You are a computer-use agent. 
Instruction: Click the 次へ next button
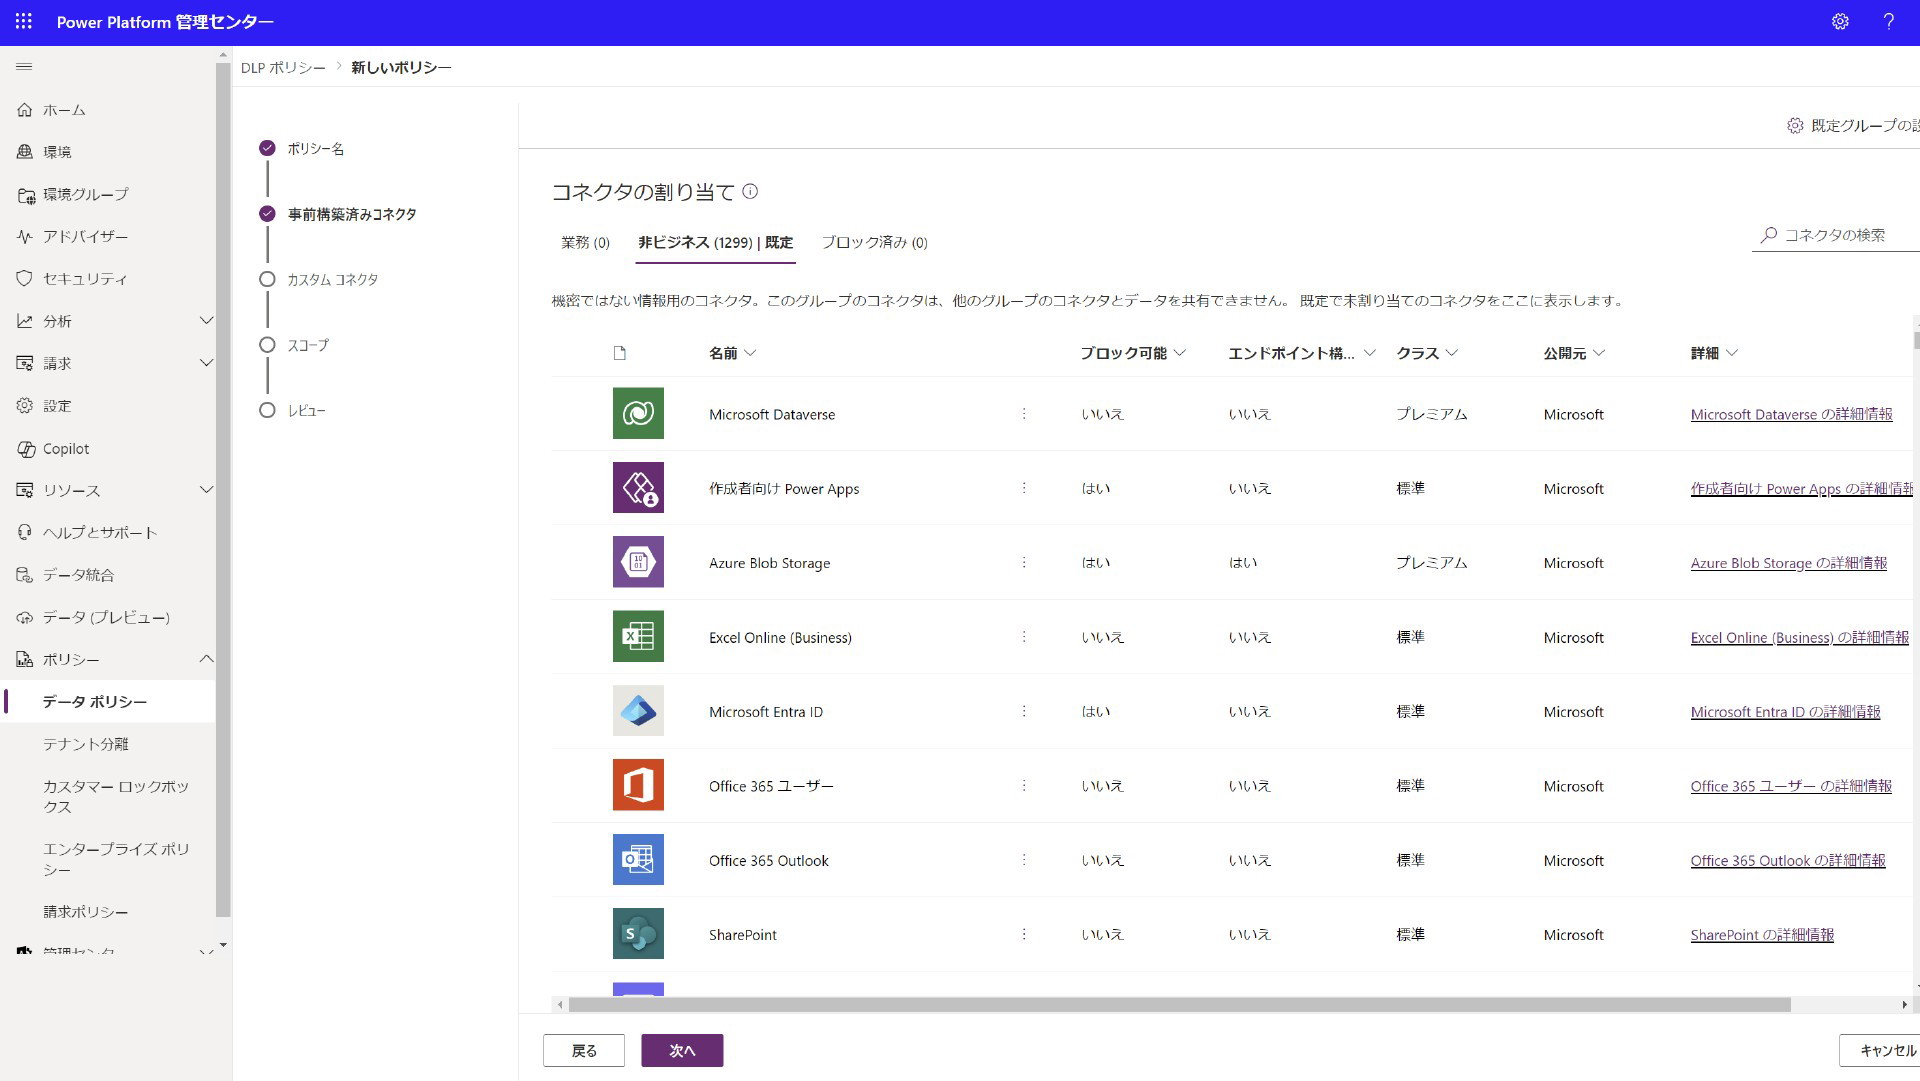click(682, 1051)
